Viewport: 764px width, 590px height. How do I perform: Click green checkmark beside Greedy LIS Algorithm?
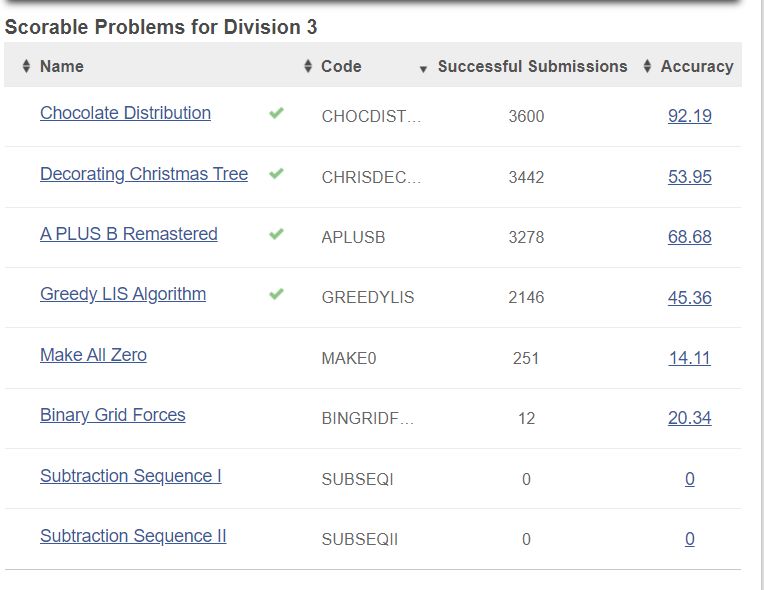click(277, 294)
